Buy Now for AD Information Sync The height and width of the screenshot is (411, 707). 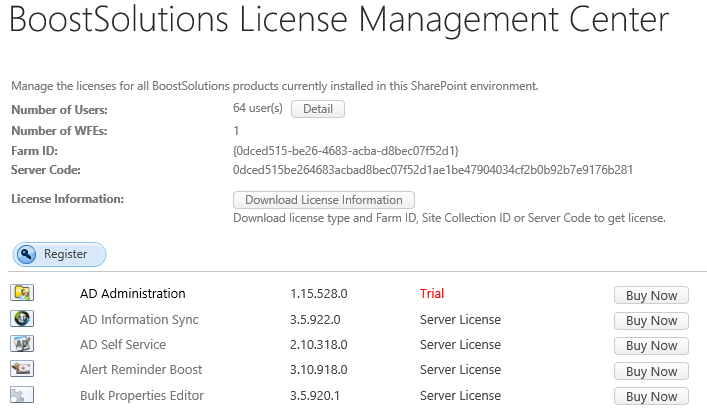tap(651, 321)
